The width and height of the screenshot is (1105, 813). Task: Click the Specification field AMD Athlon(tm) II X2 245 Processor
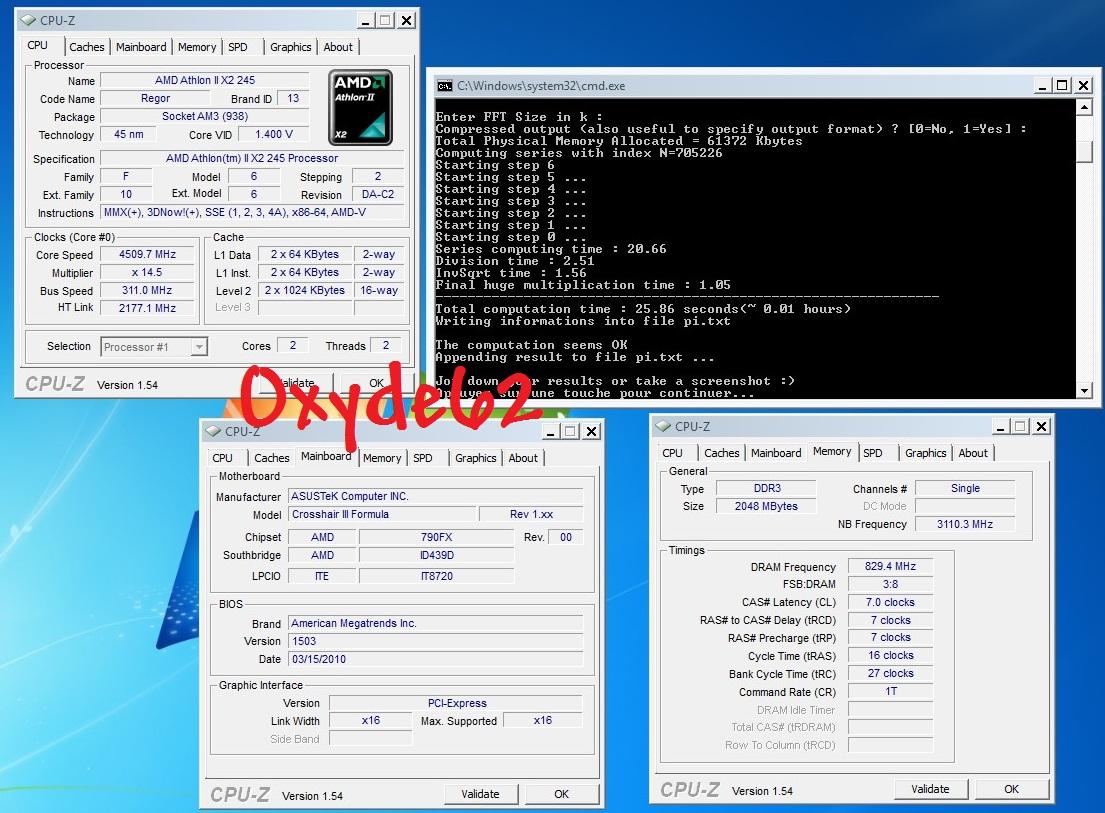tap(252, 159)
